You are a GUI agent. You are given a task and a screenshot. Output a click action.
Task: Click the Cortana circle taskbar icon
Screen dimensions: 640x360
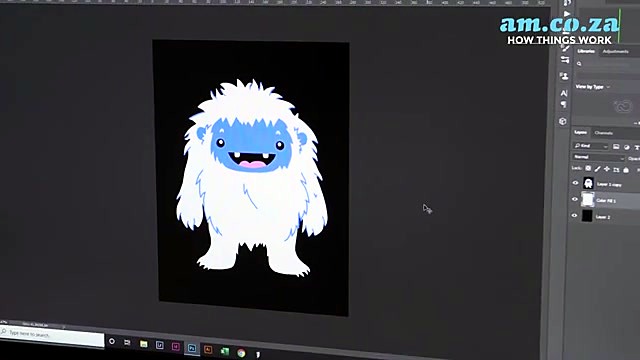coord(112,342)
